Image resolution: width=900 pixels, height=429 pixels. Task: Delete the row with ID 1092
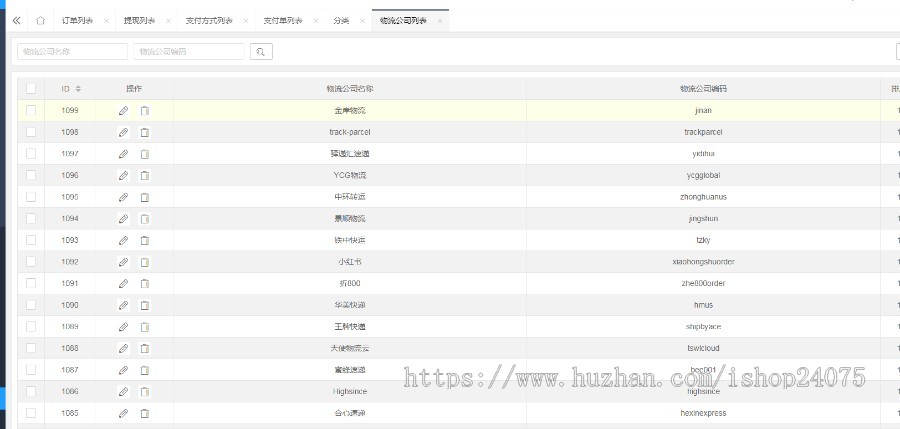pyautogui.click(x=145, y=262)
